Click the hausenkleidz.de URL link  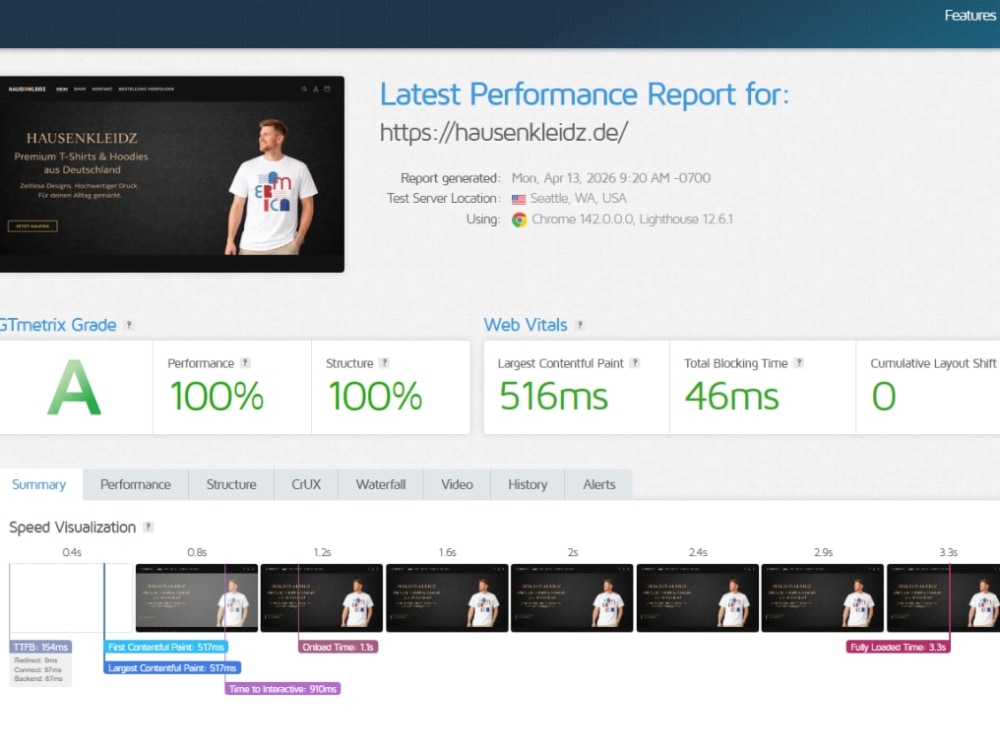click(504, 132)
